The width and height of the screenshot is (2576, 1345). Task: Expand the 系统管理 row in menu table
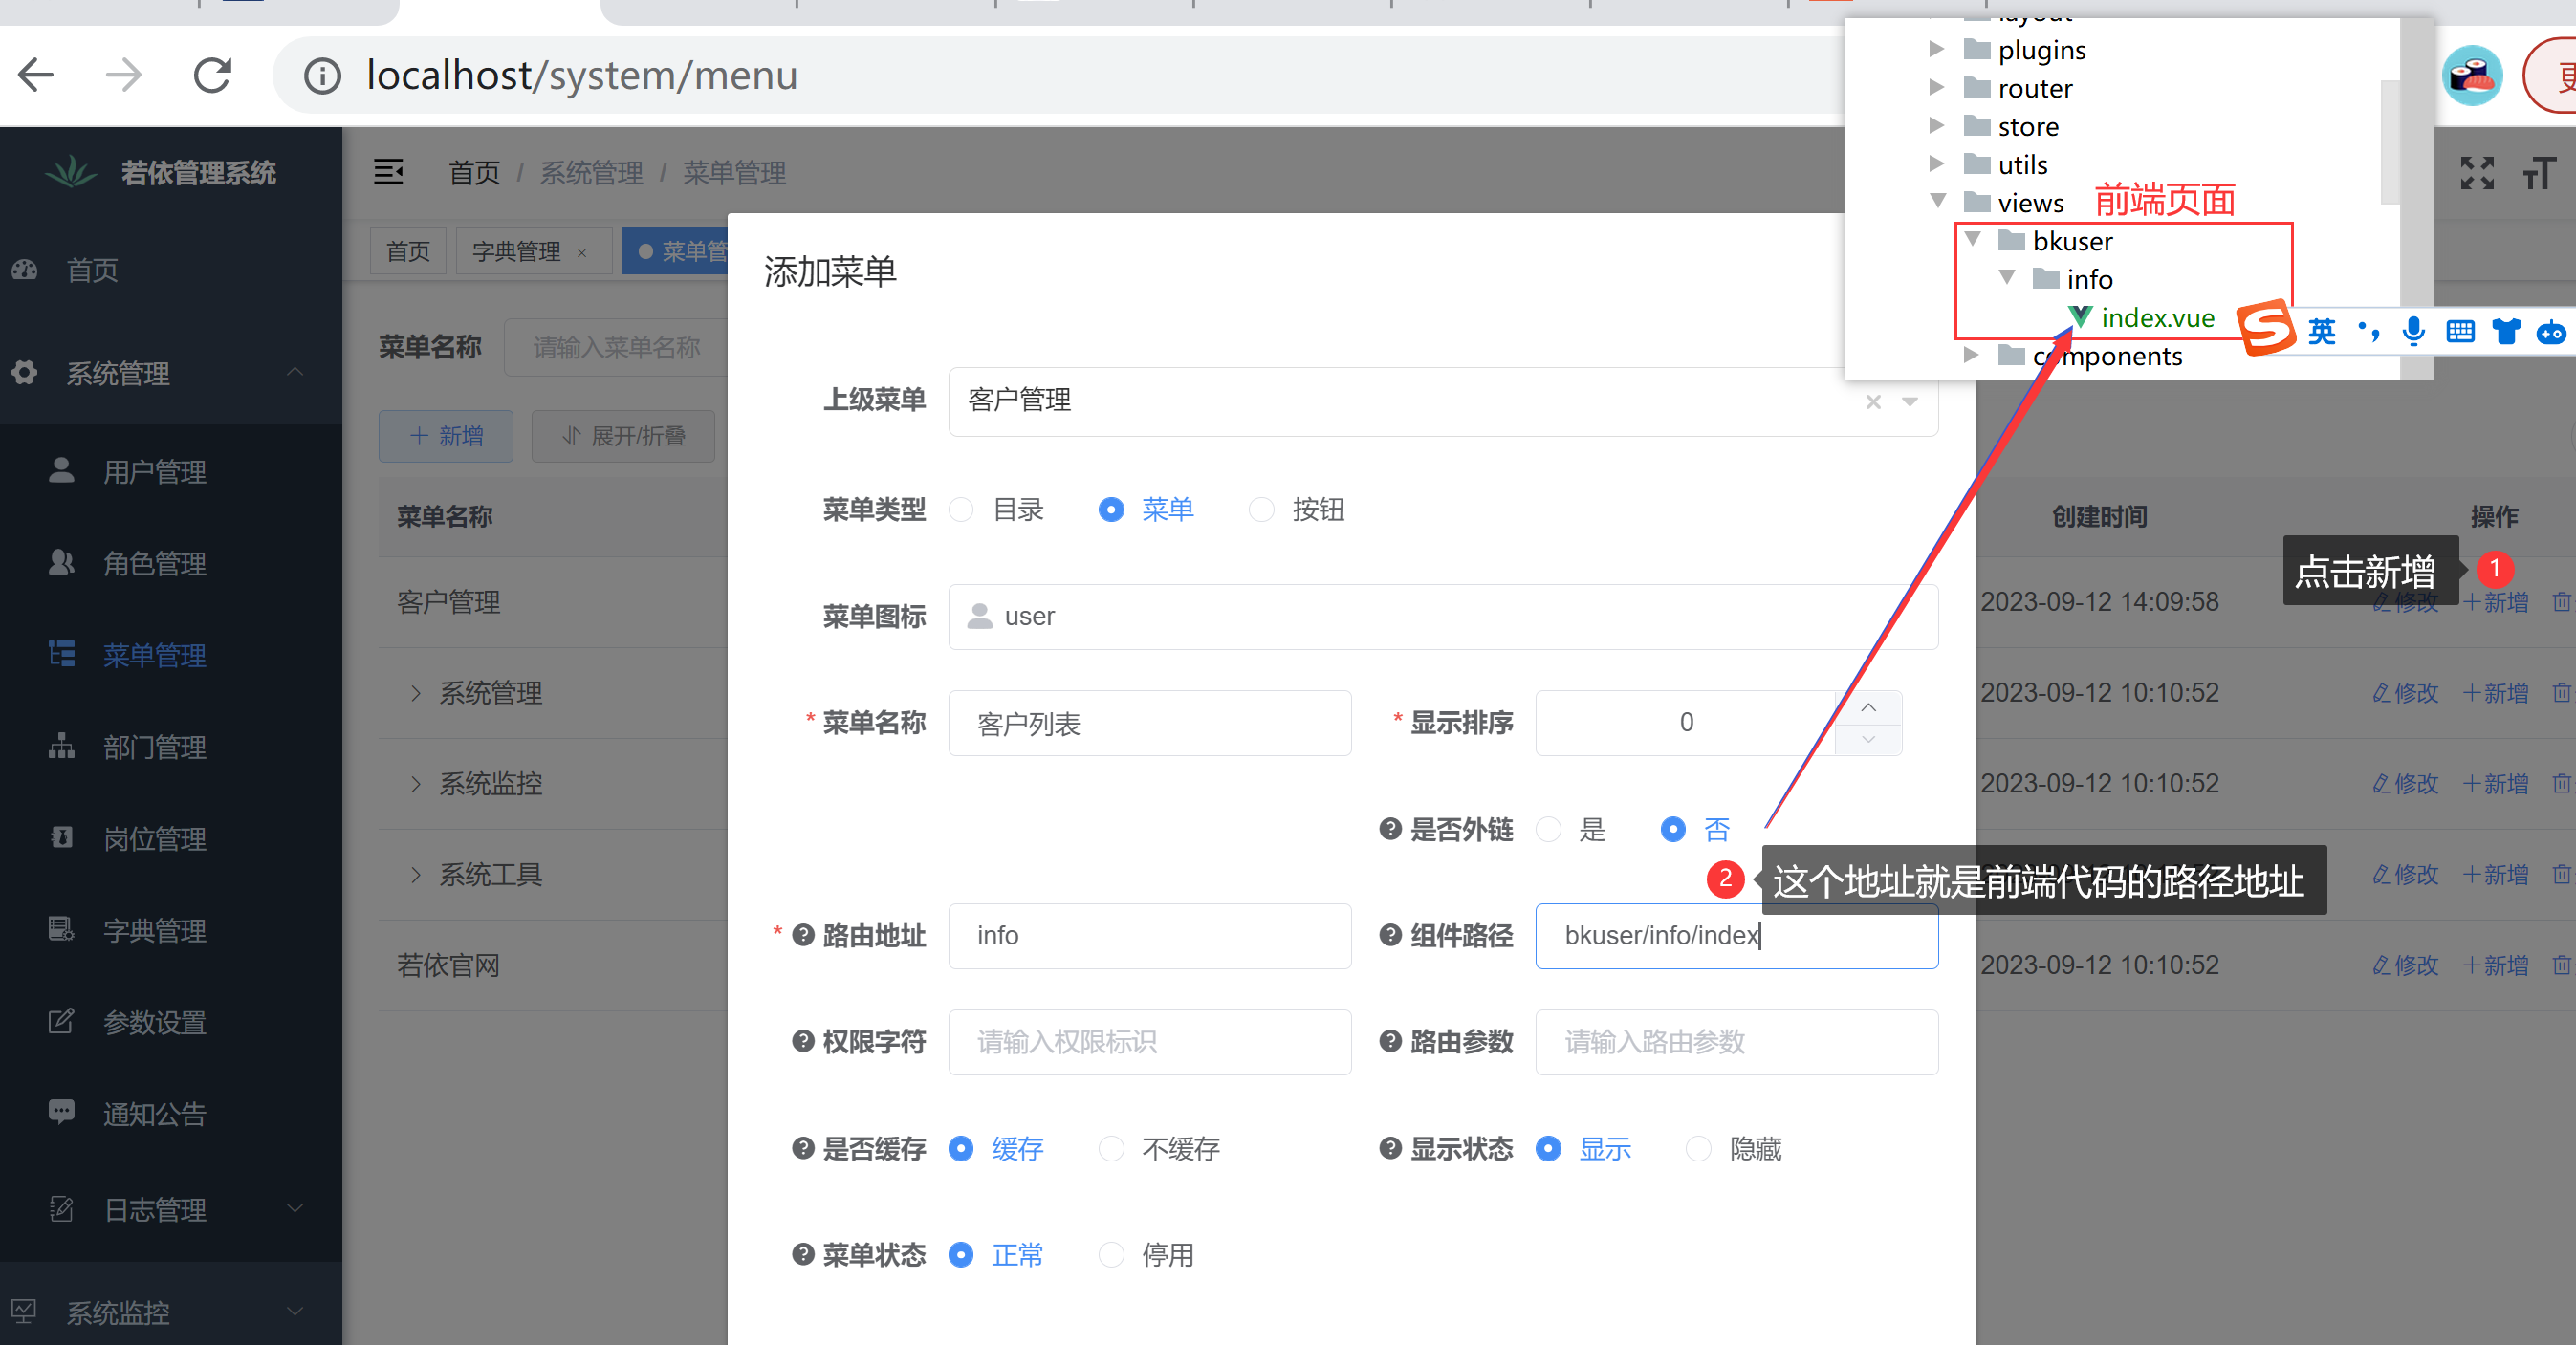click(416, 693)
